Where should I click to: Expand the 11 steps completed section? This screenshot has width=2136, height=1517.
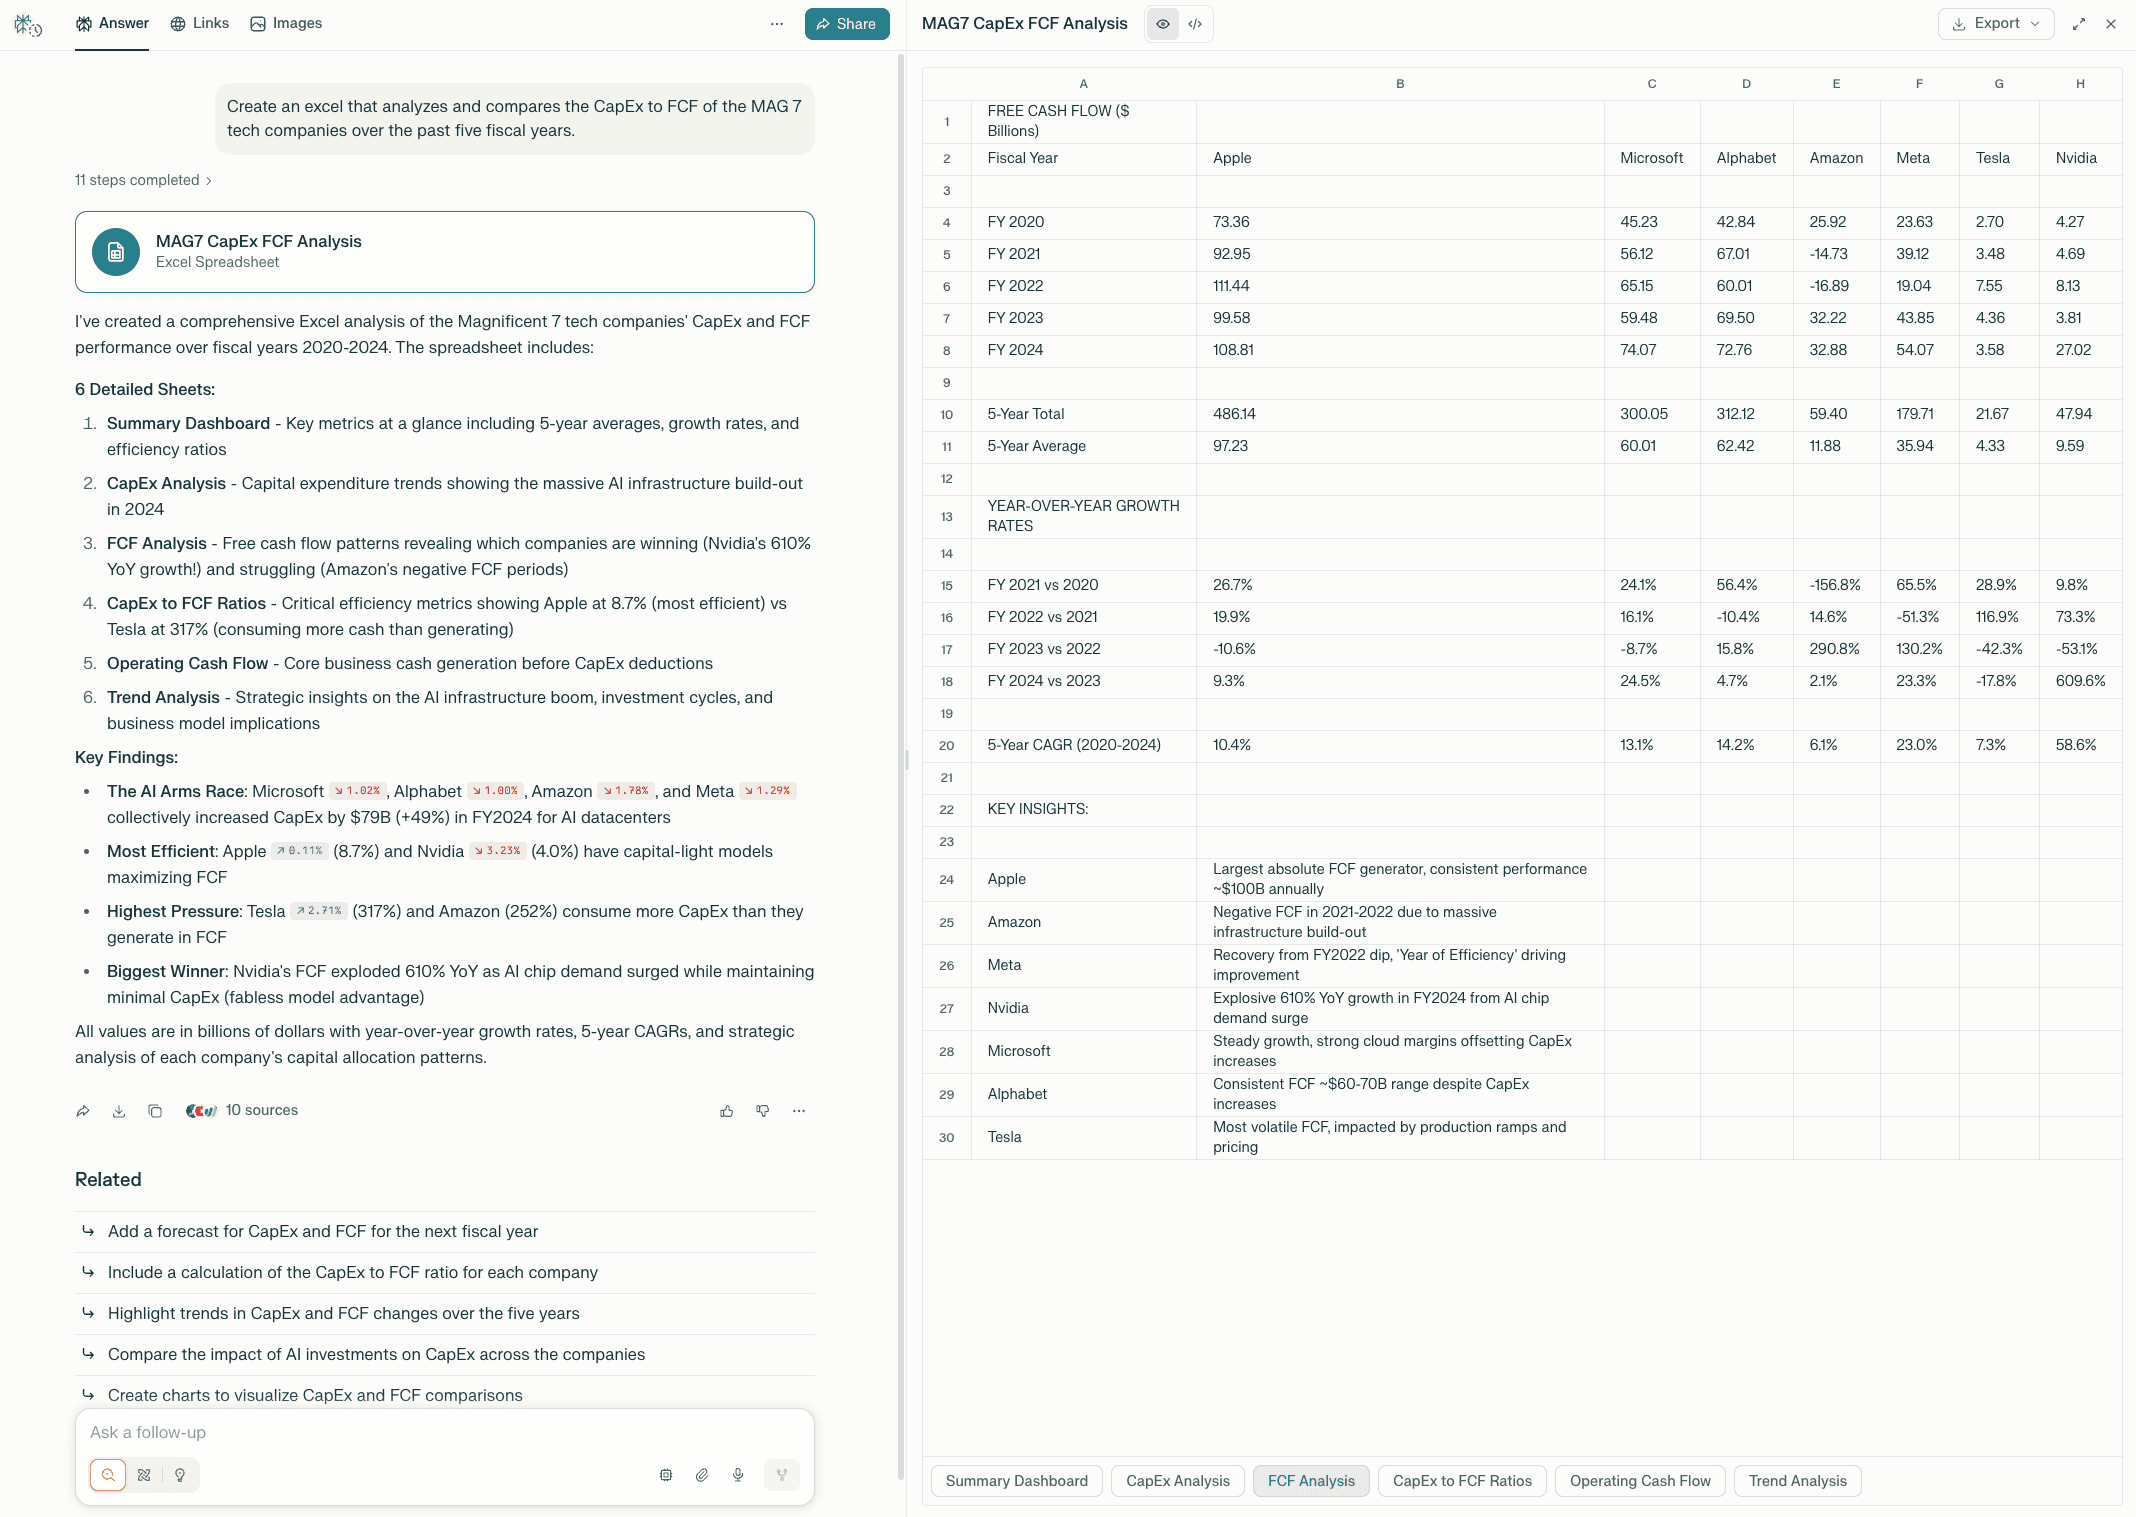pos(143,180)
